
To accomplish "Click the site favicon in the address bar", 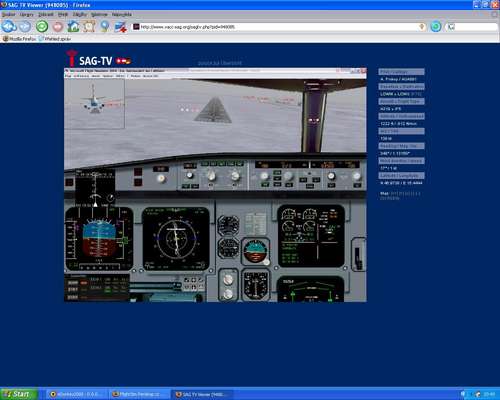I will click(x=136, y=27).
